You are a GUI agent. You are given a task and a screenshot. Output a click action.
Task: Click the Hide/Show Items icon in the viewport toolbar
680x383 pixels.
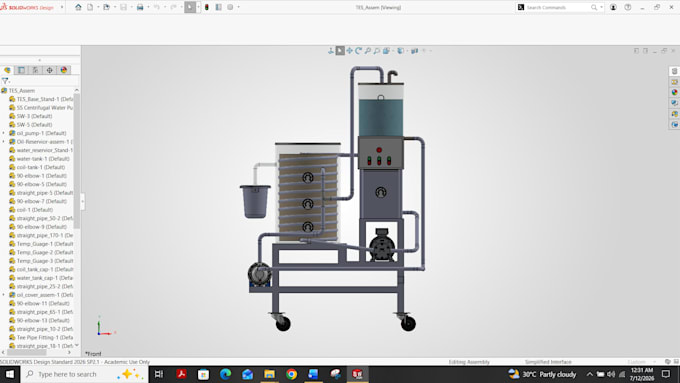pyautogui.click(x=415, y=51)
